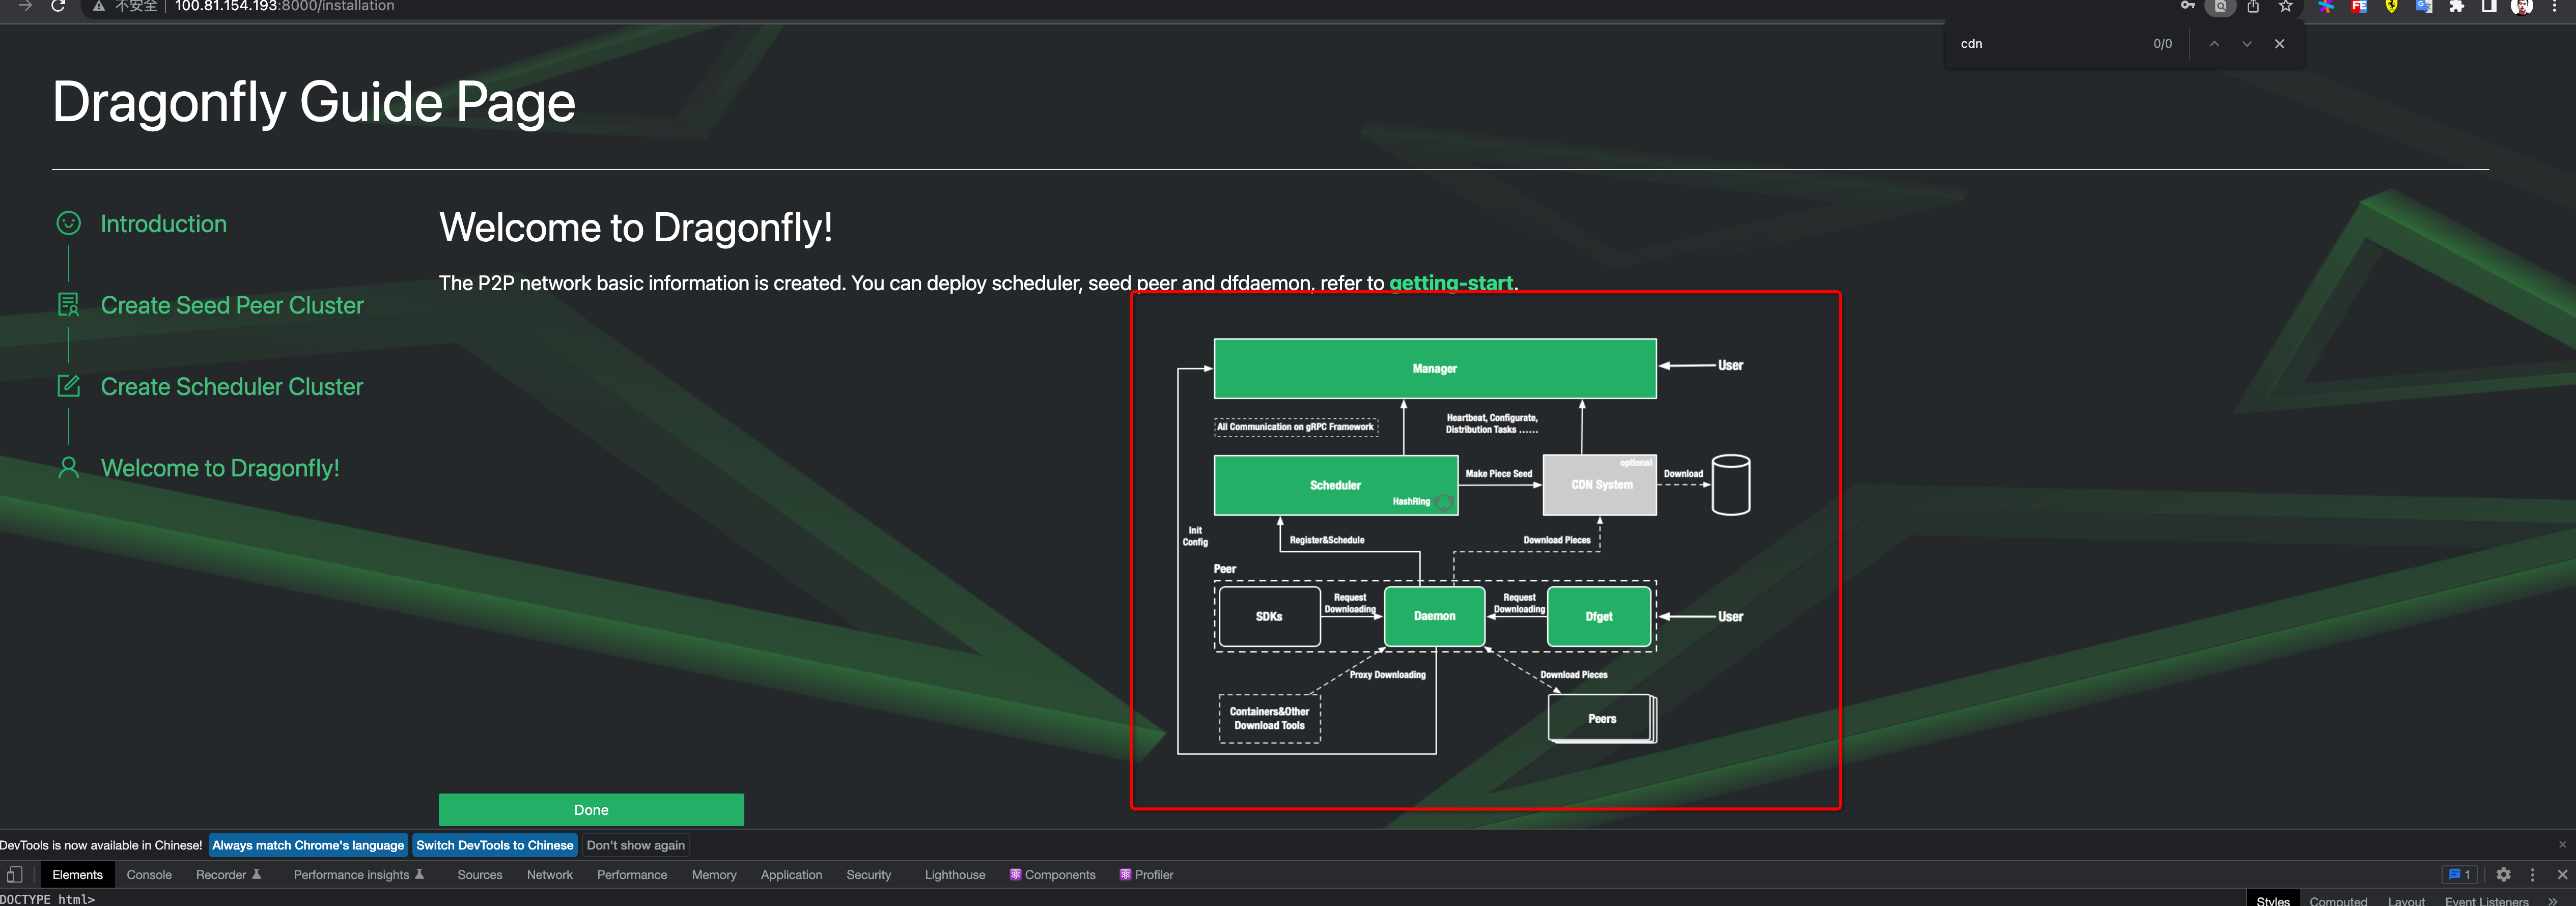
Task: Open the getting-start link
Action: coord(1451,283)
